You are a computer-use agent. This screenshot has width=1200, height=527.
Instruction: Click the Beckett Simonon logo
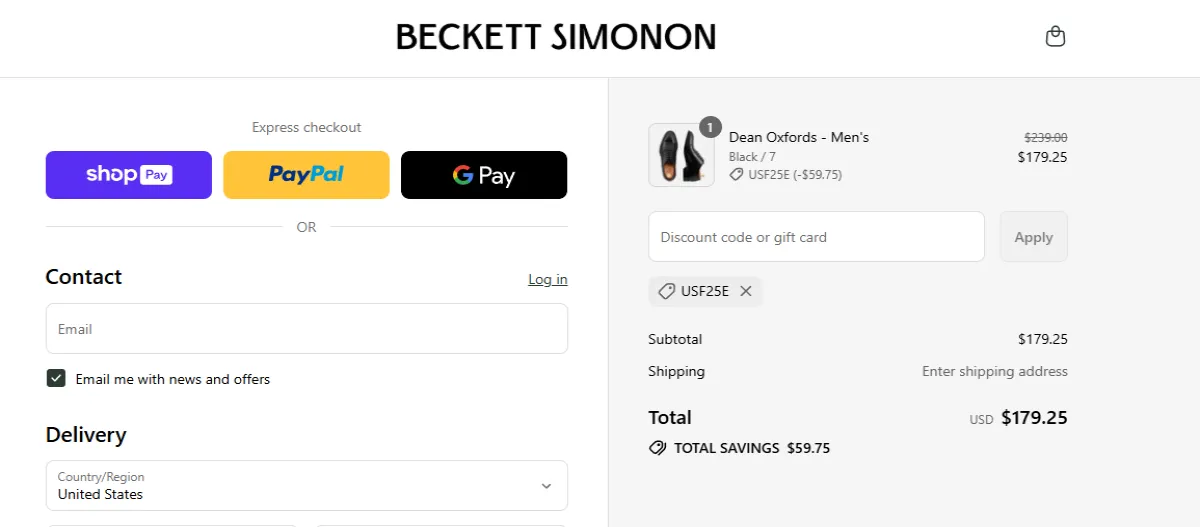(x=556, y=38)
